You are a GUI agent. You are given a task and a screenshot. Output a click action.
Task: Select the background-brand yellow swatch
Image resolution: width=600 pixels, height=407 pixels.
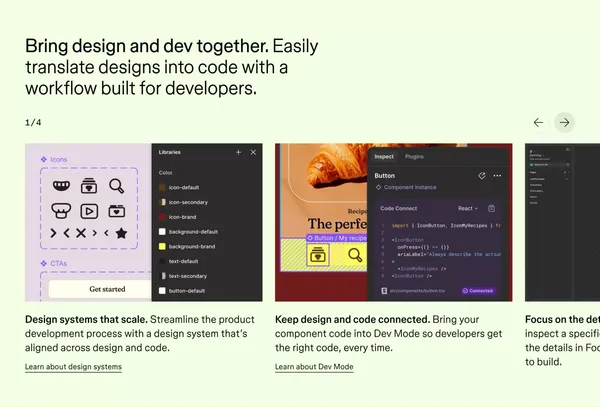(162, 246)
